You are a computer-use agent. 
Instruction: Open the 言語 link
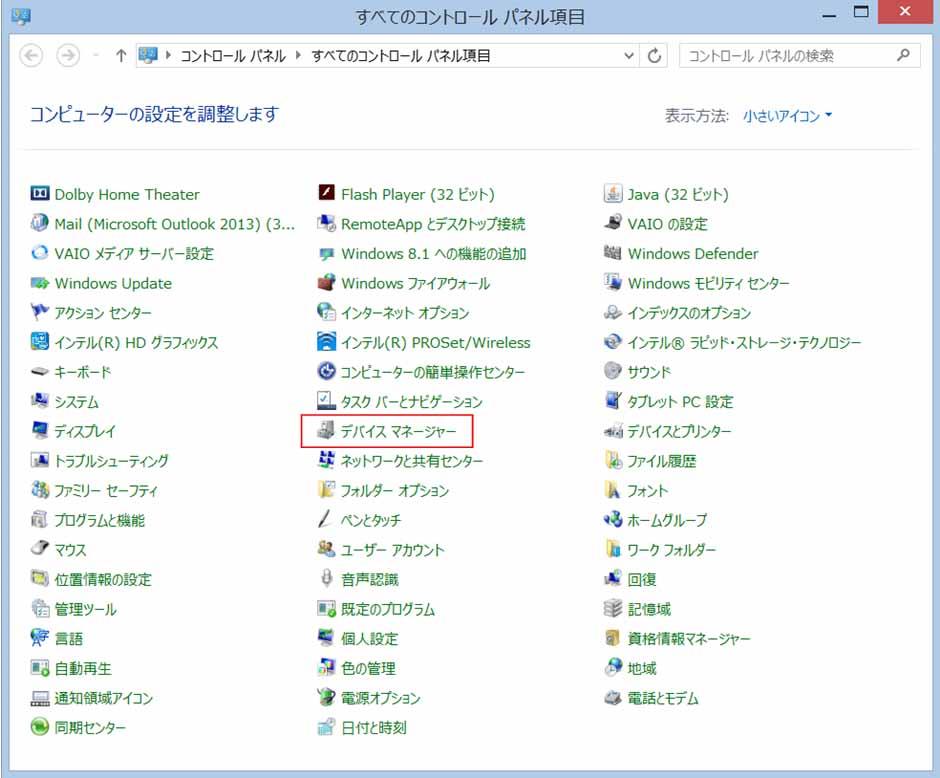pos(68,638)
